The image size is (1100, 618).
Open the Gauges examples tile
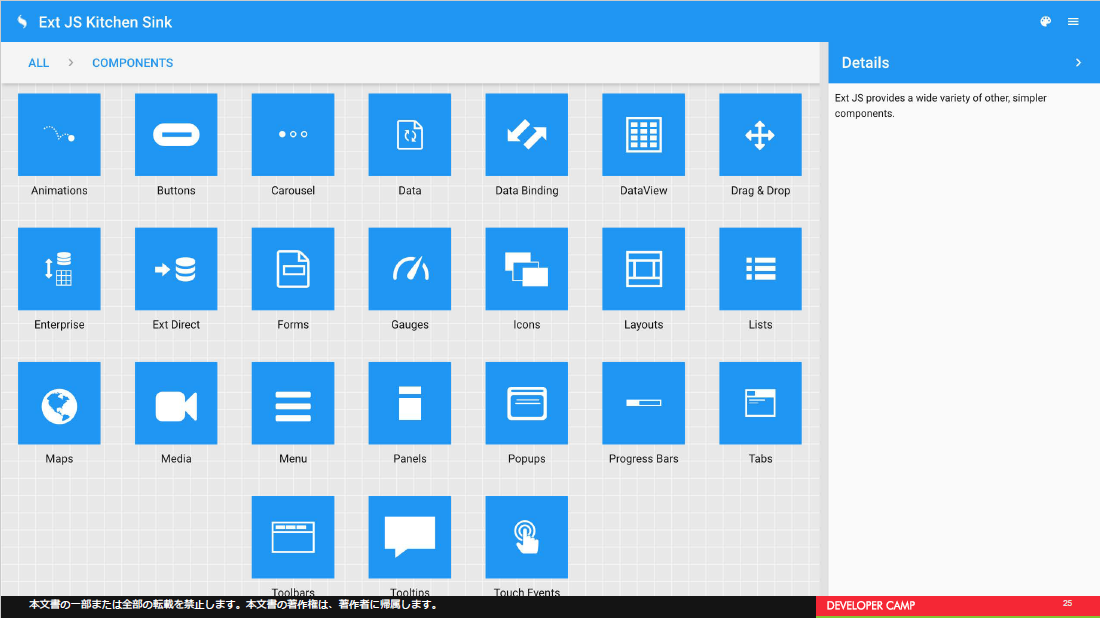pos(410,269)
